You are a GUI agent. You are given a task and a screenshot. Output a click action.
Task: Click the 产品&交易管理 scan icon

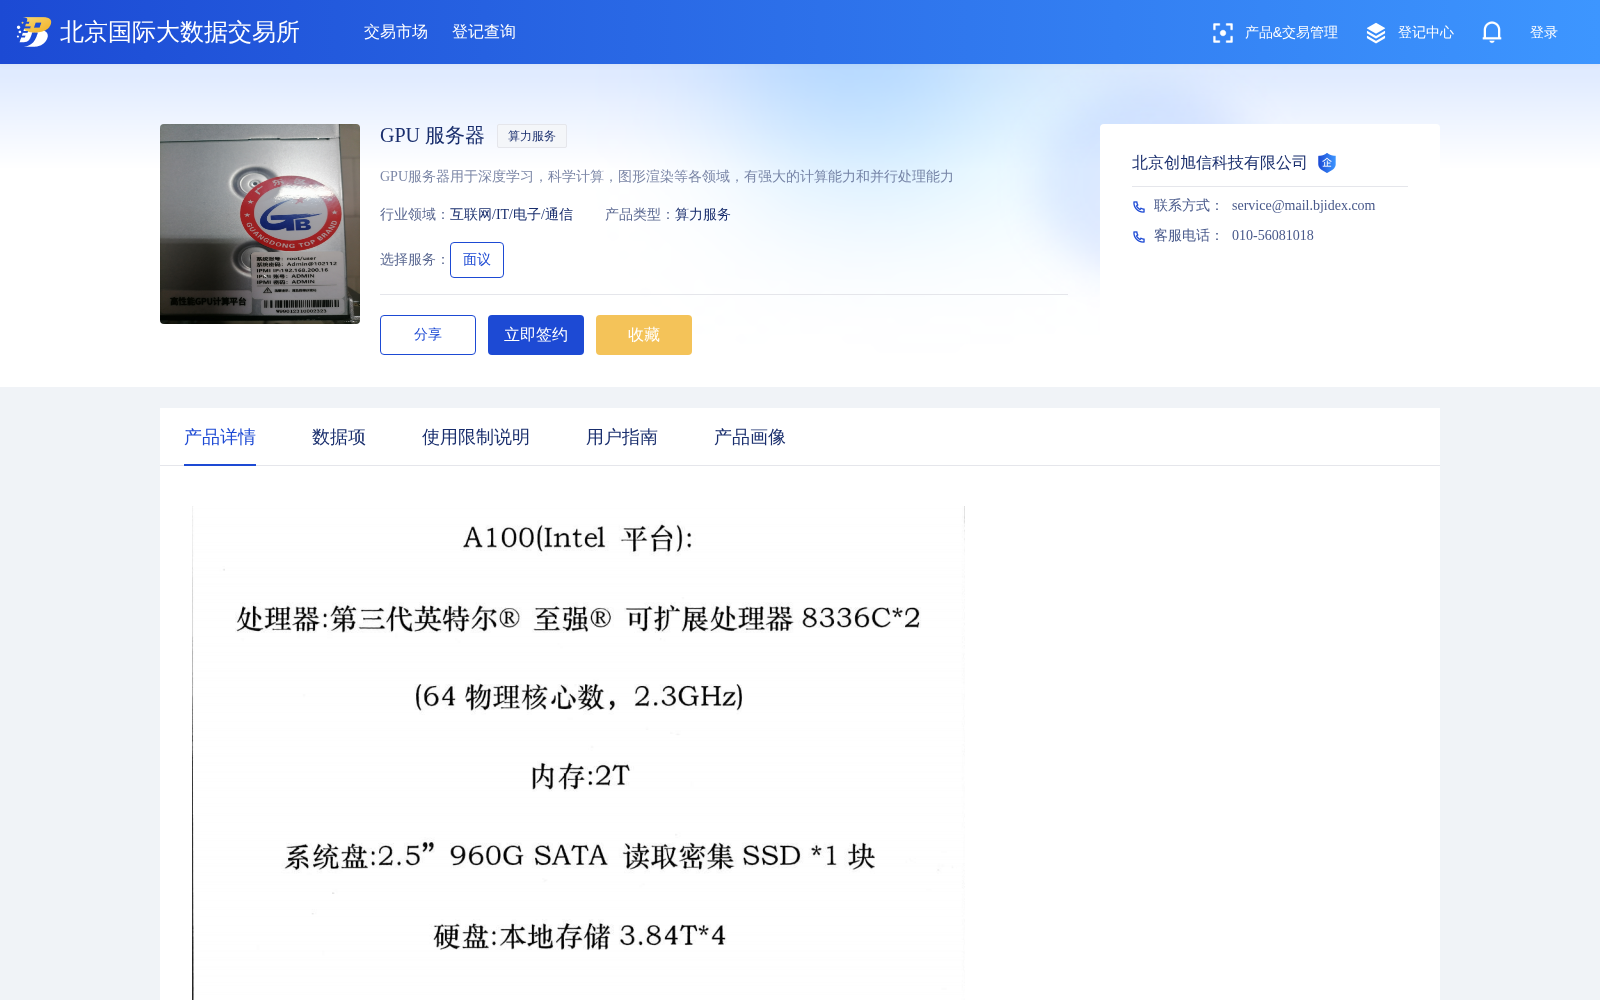click(1222, 33)
